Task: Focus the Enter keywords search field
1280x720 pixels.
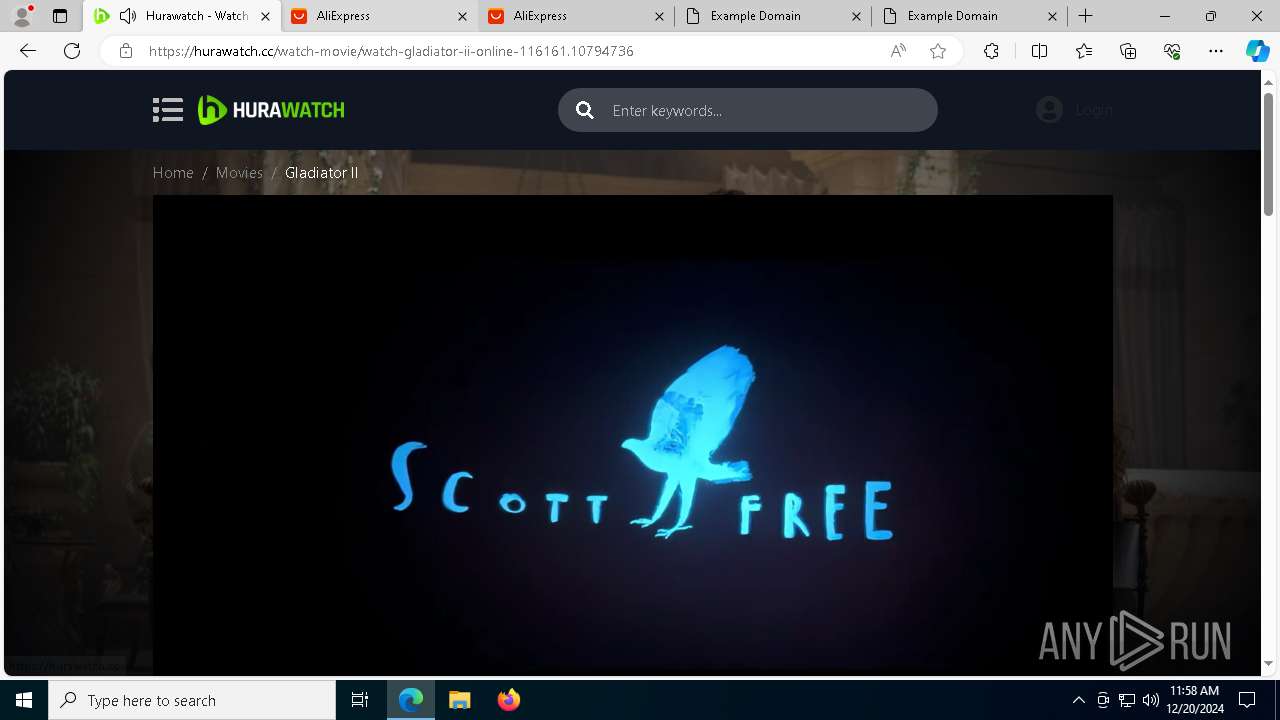Action: point(748,110)
